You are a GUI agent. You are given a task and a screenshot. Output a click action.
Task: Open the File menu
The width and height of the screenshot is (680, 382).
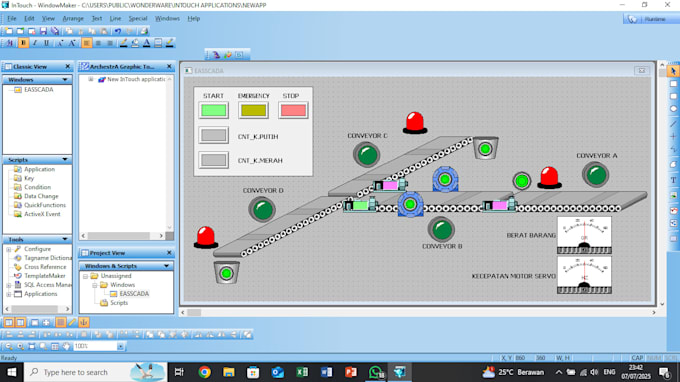coord(12,18)
